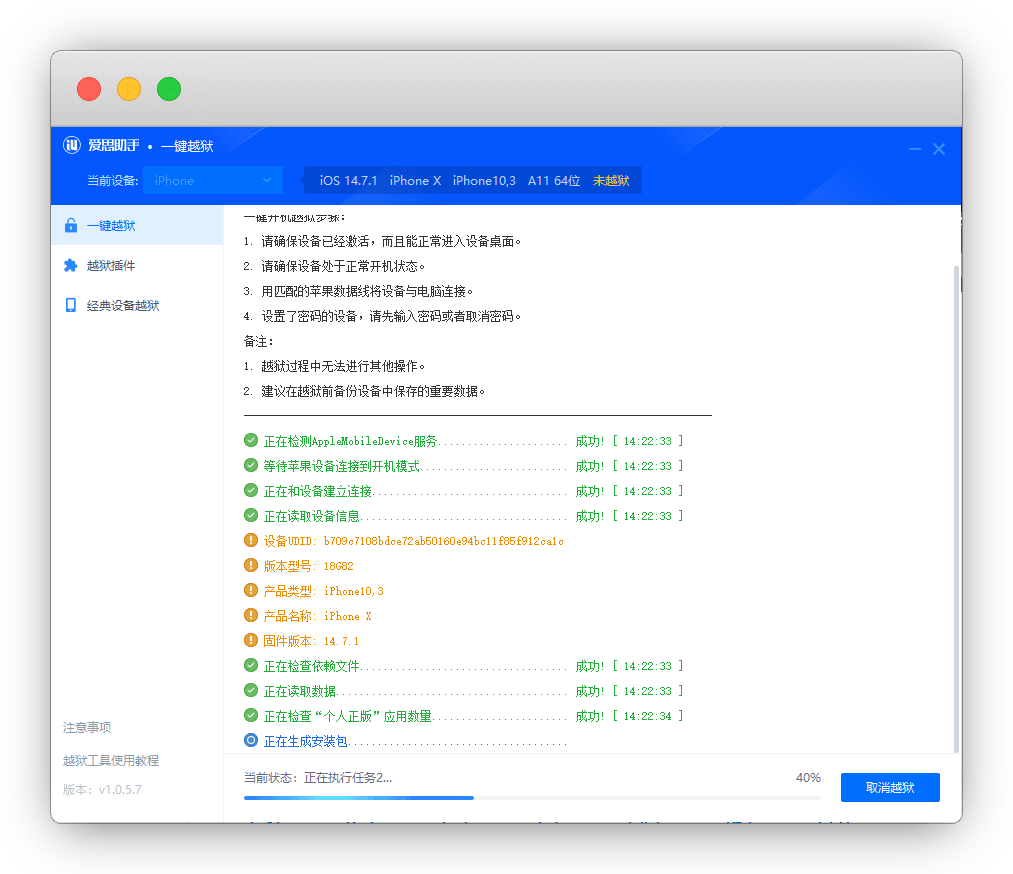Image resolution: width=1013 pixels, height=874 pixels.
Task: Click the 设置了密码的设备 instruction line
Action: pos(382,316)
